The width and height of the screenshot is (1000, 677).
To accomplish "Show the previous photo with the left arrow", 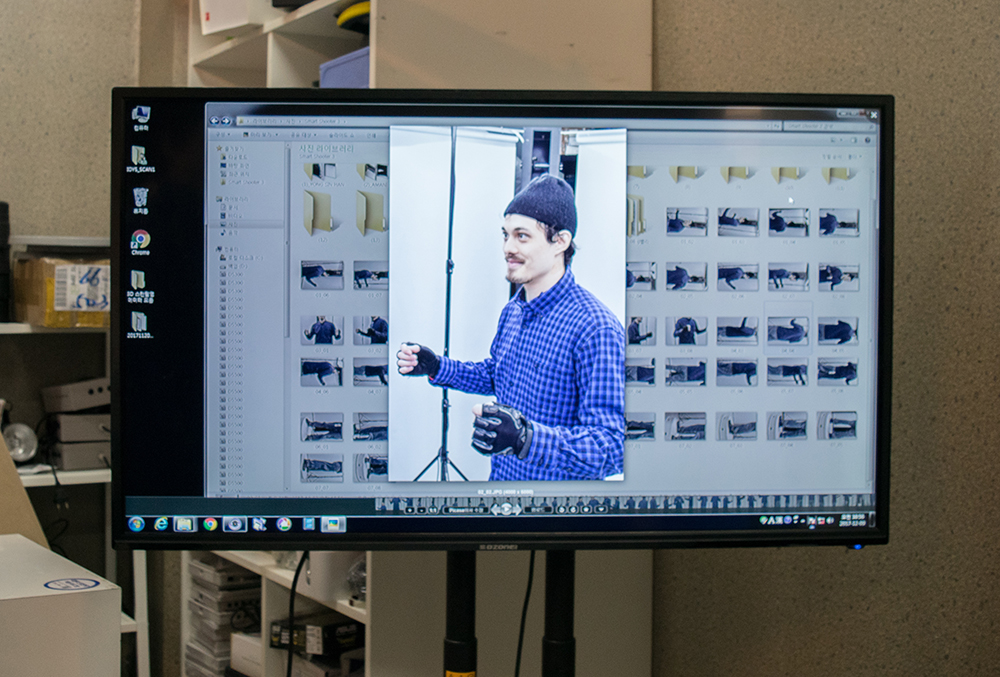I will (x=496, y=509).
